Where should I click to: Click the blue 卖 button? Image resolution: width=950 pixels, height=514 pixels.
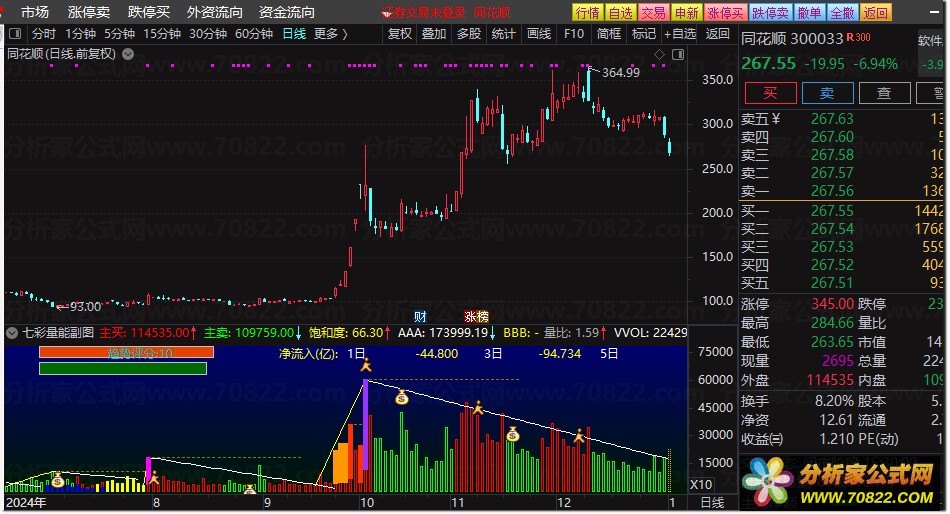click(x=827, y=93)
